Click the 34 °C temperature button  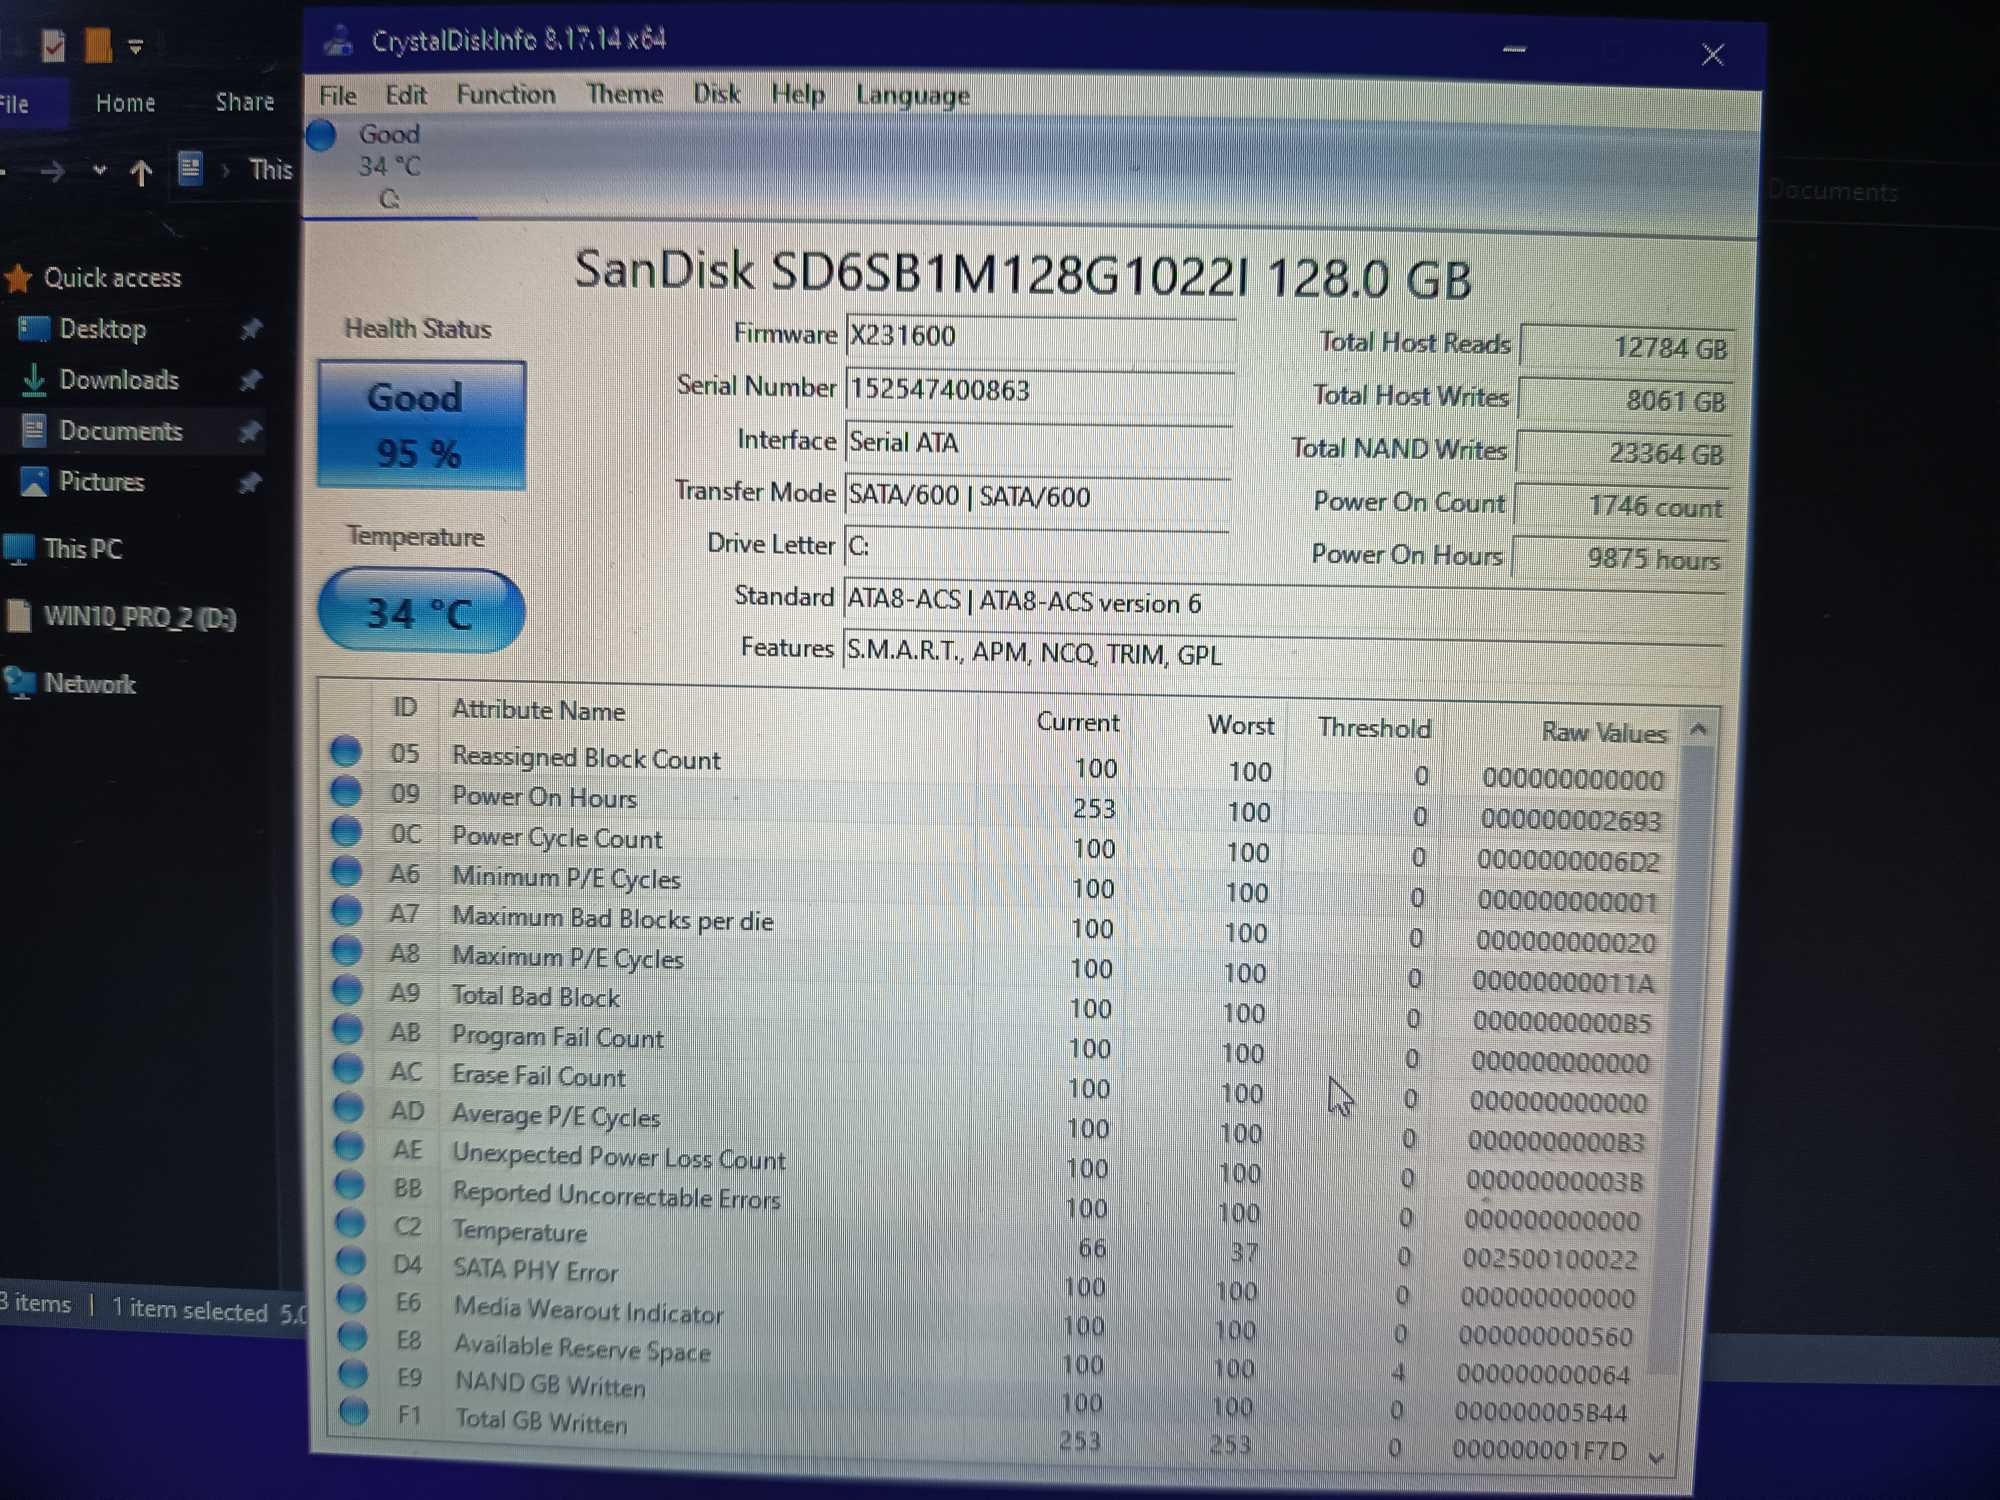(421, 611)
